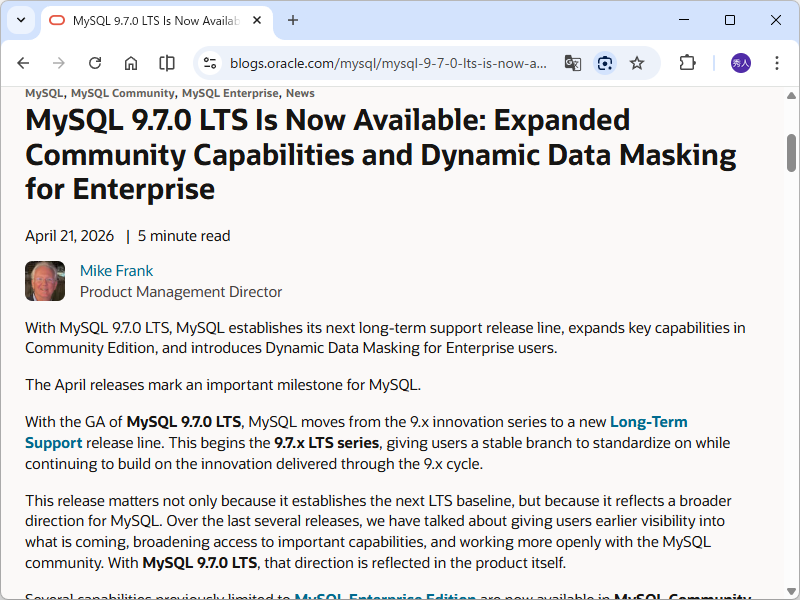This screenshot has height=600, width=800.
Task: Click the '5 minute read' text
Action: [184, 236]
